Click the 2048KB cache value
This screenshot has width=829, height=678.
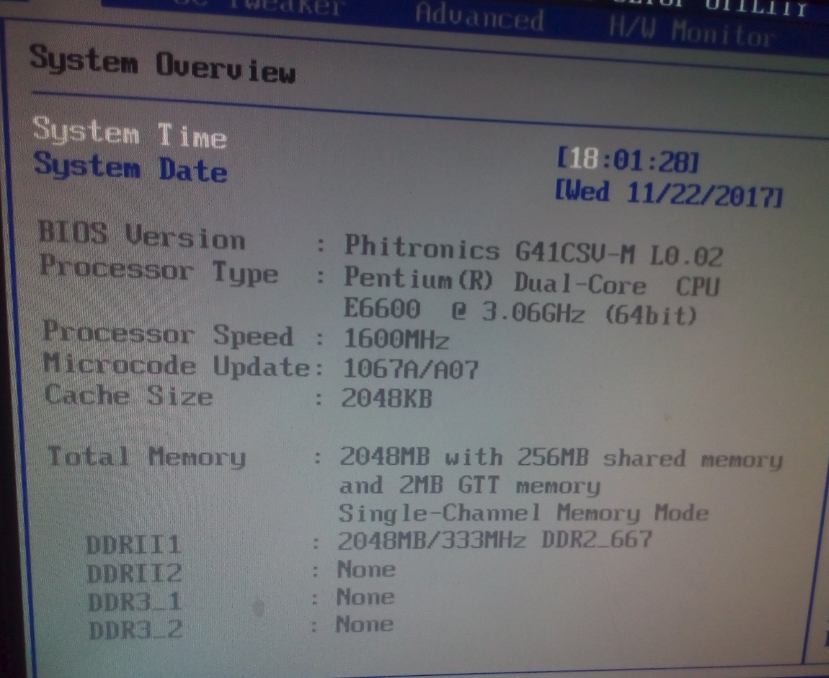click(x=386, y=398)
